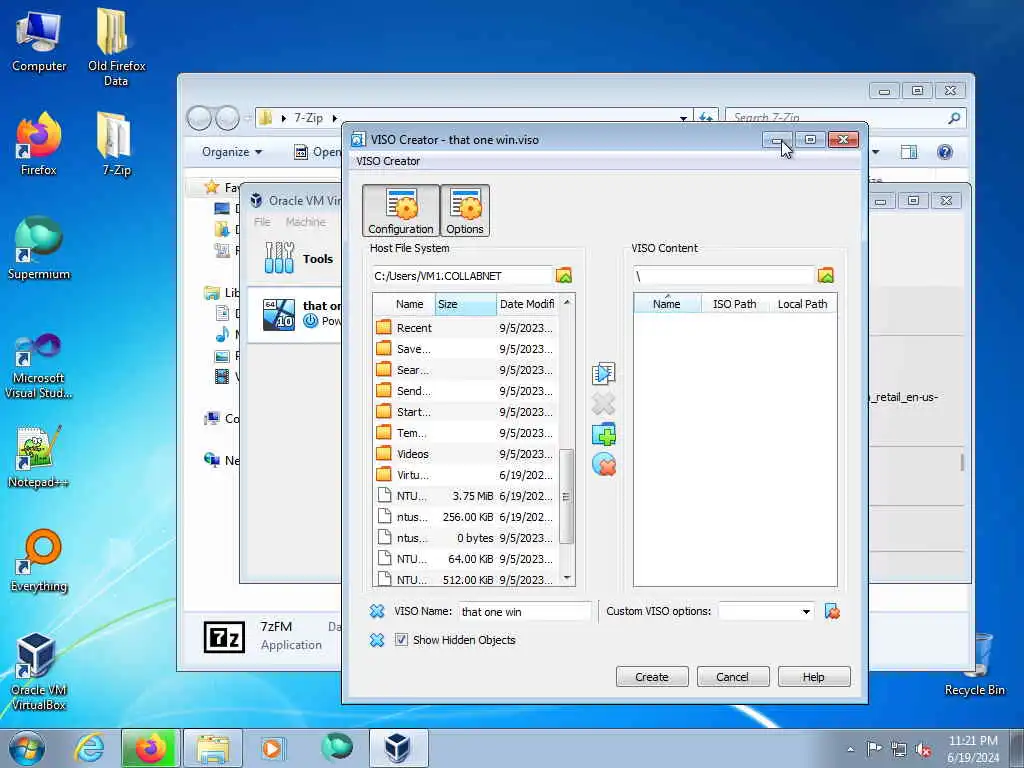Click the VISO Name input field
1024x768 pixels.
(x=524, y=612)
